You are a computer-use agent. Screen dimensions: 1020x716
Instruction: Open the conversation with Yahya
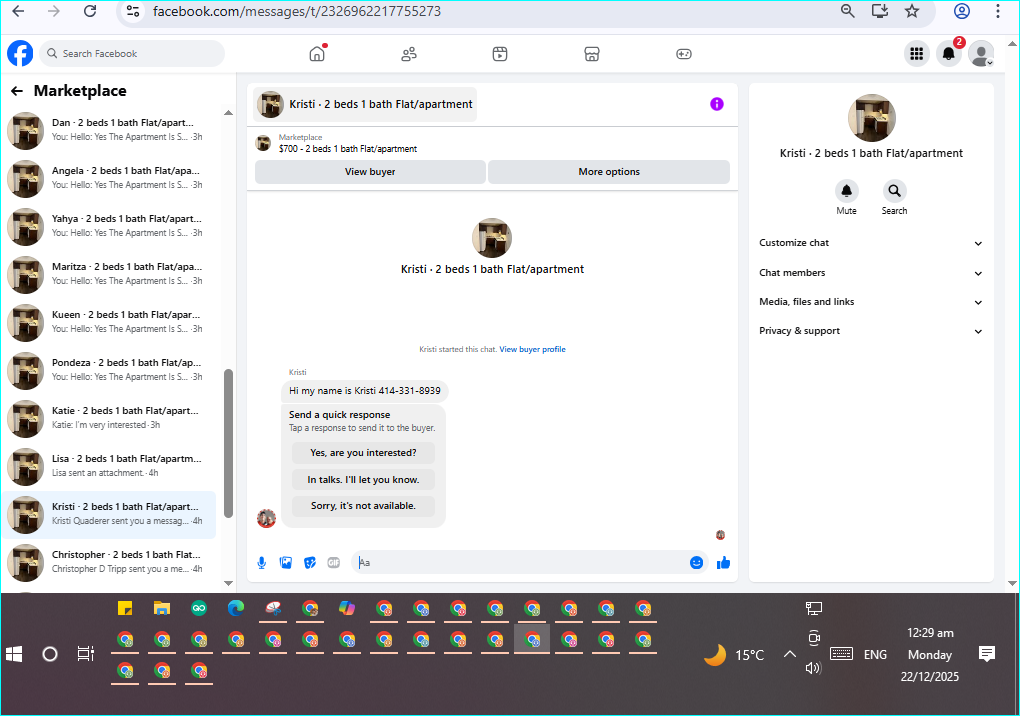click(109, 226)
